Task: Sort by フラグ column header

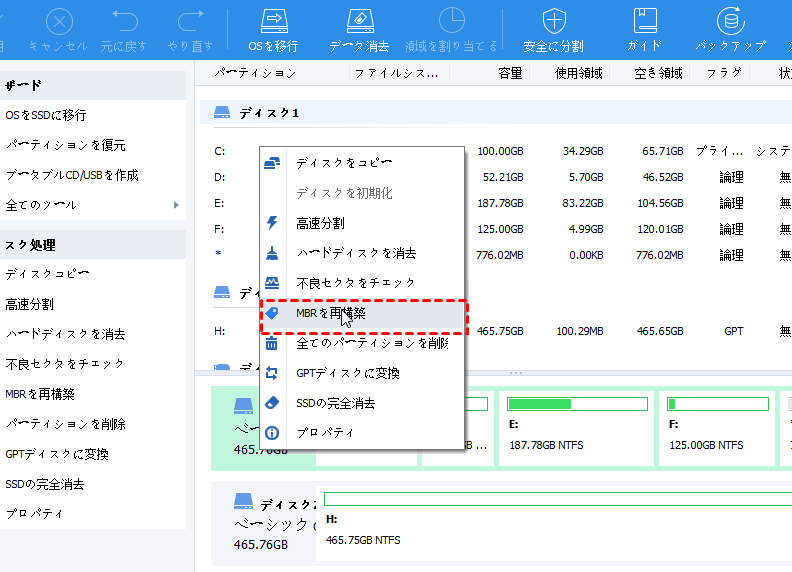Action: click(724, 73)
